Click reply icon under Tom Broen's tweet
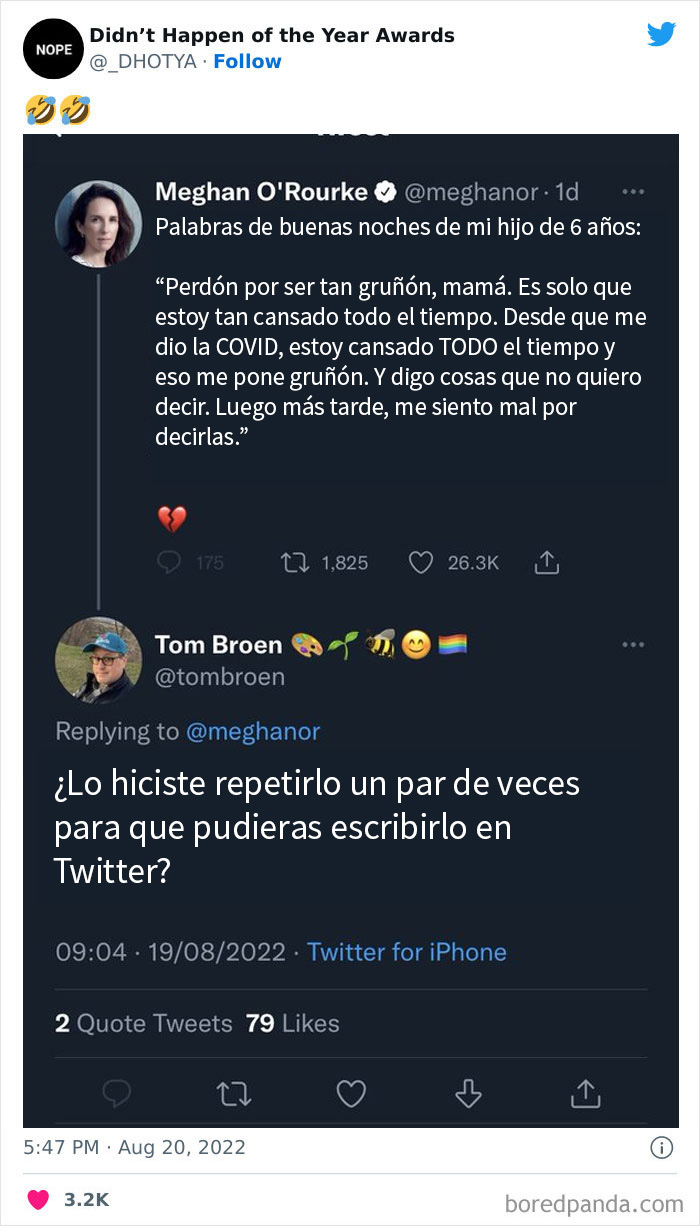Screen dimensions: 700x1226 point(117,1094)
